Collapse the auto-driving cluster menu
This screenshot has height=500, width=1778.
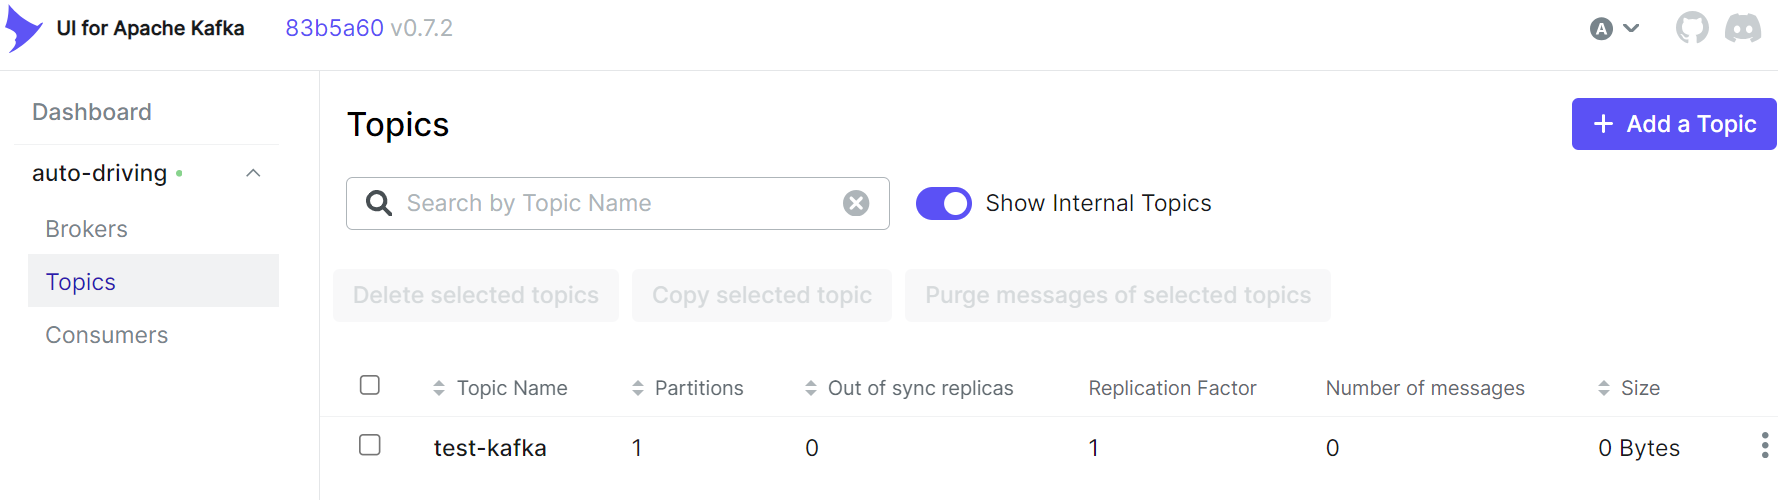(x=253, y=173)
